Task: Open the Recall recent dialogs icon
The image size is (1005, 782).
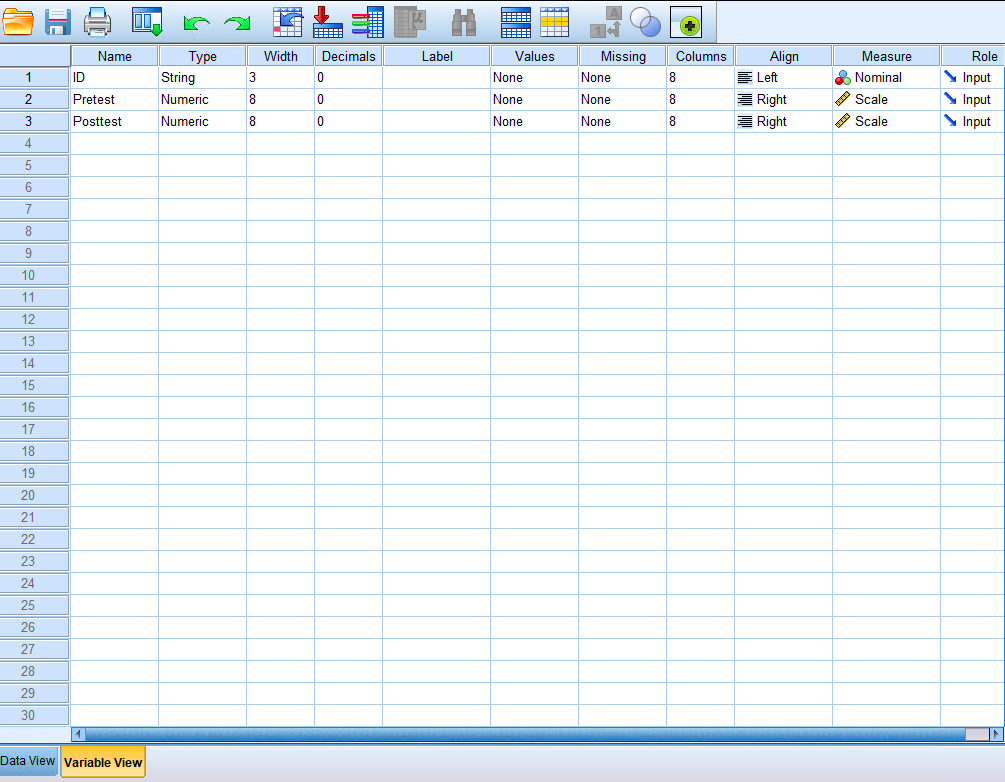Action: pyautogui.click(x=147, y=22)
